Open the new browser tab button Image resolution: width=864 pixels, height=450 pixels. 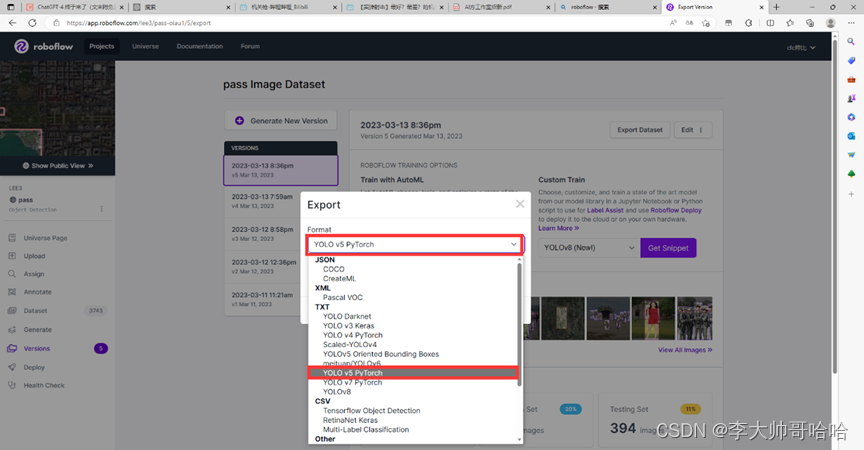click(x=776, y=7)
